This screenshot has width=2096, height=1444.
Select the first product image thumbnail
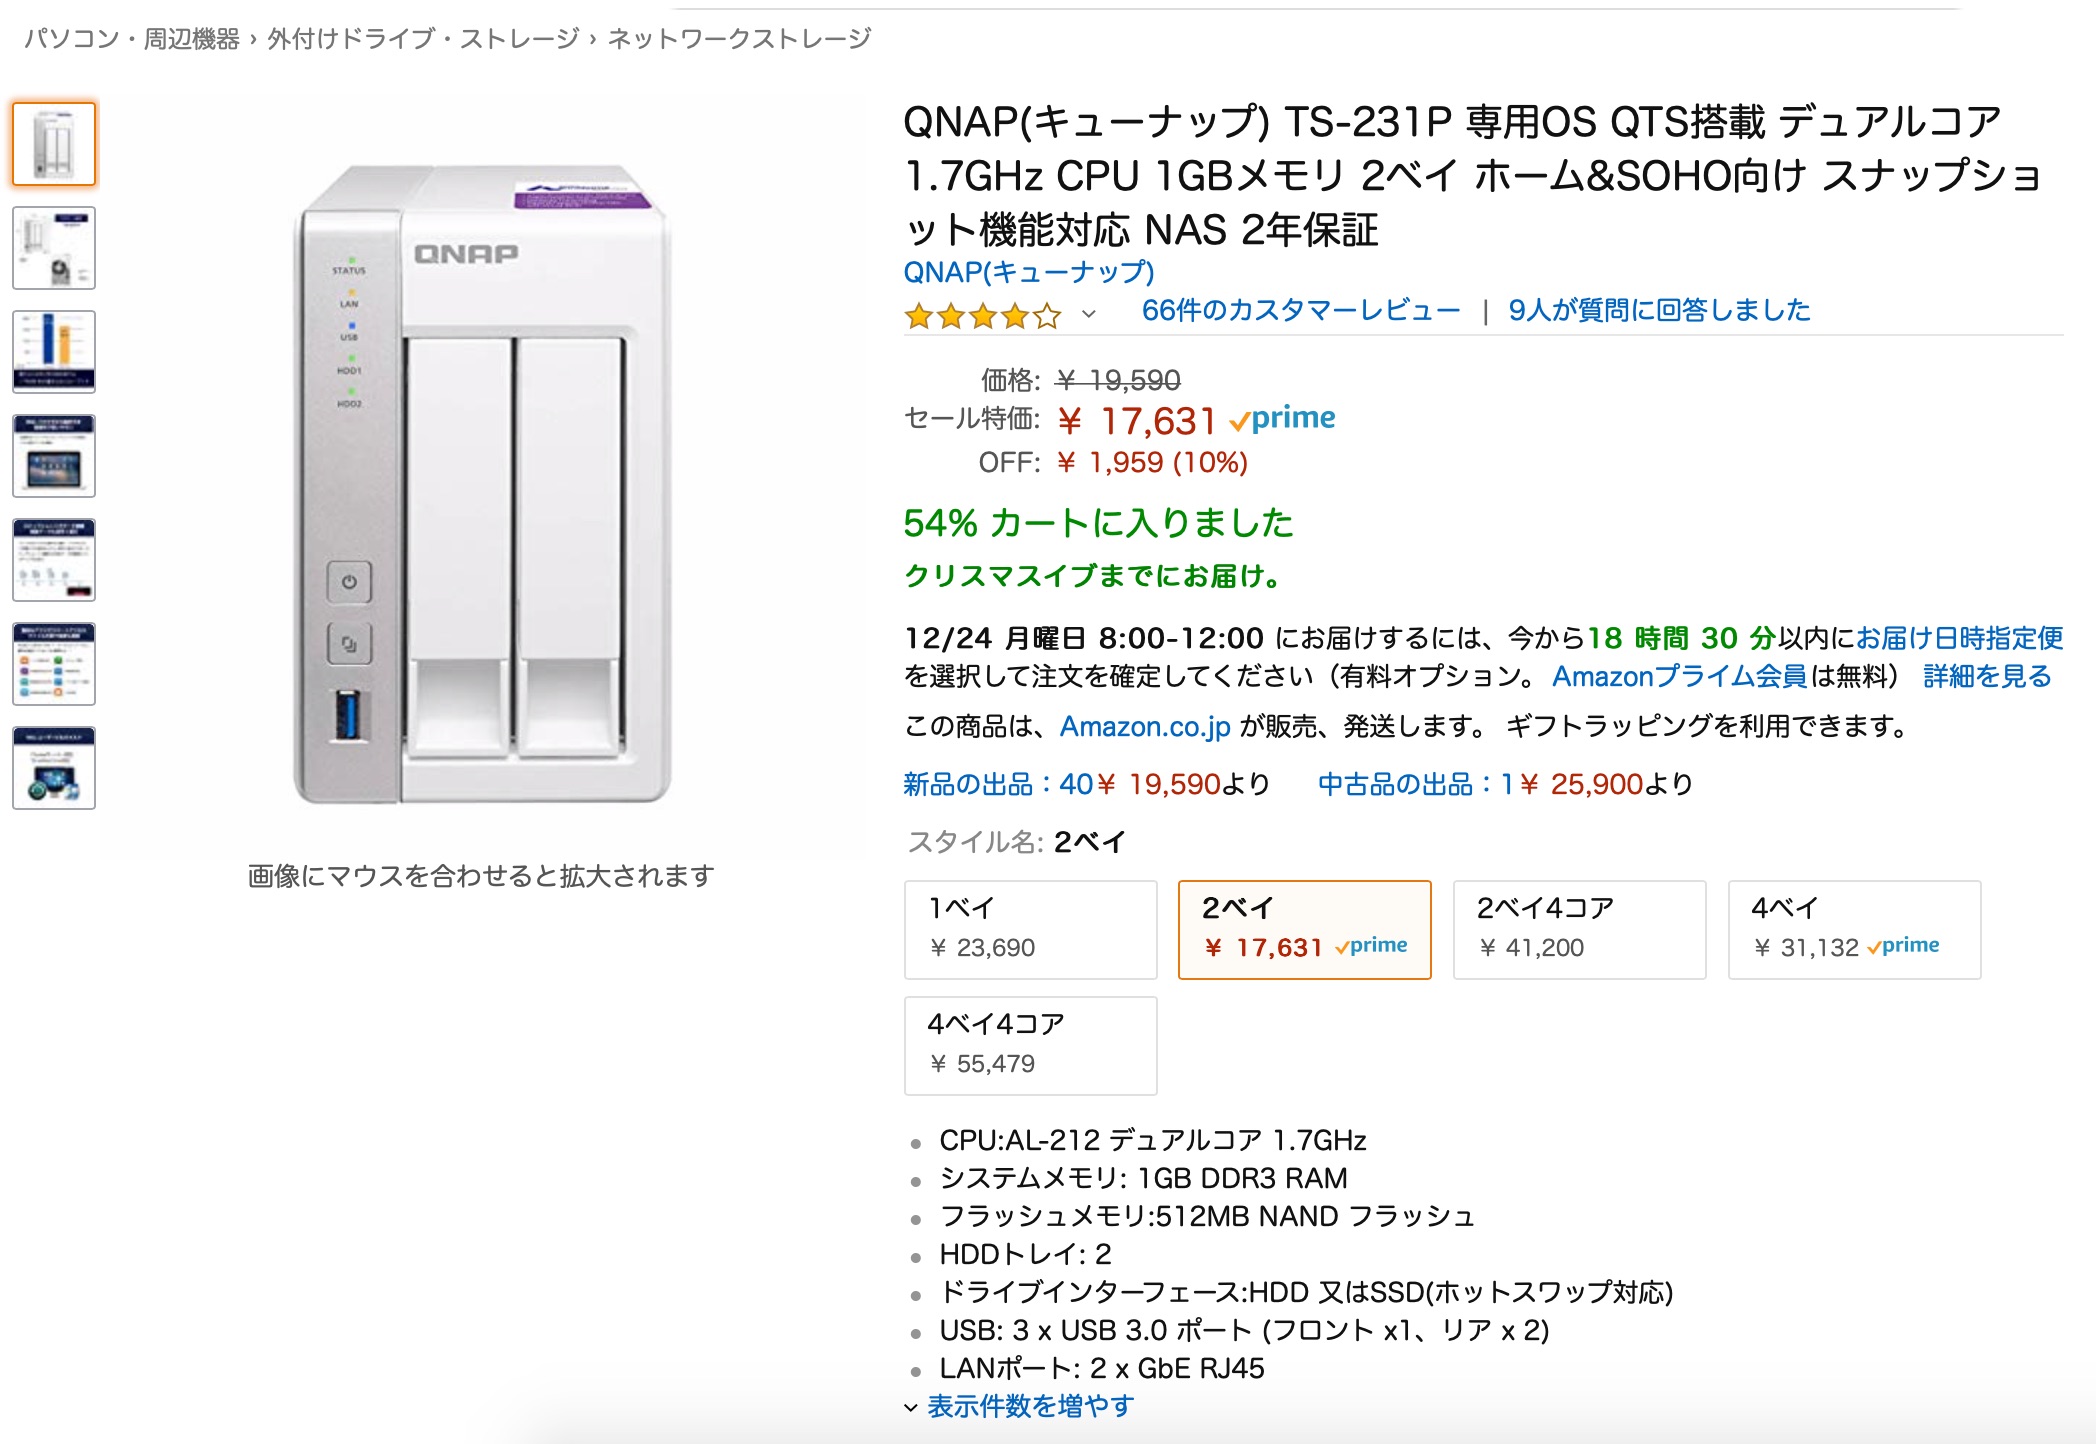[x=54, y=144]
